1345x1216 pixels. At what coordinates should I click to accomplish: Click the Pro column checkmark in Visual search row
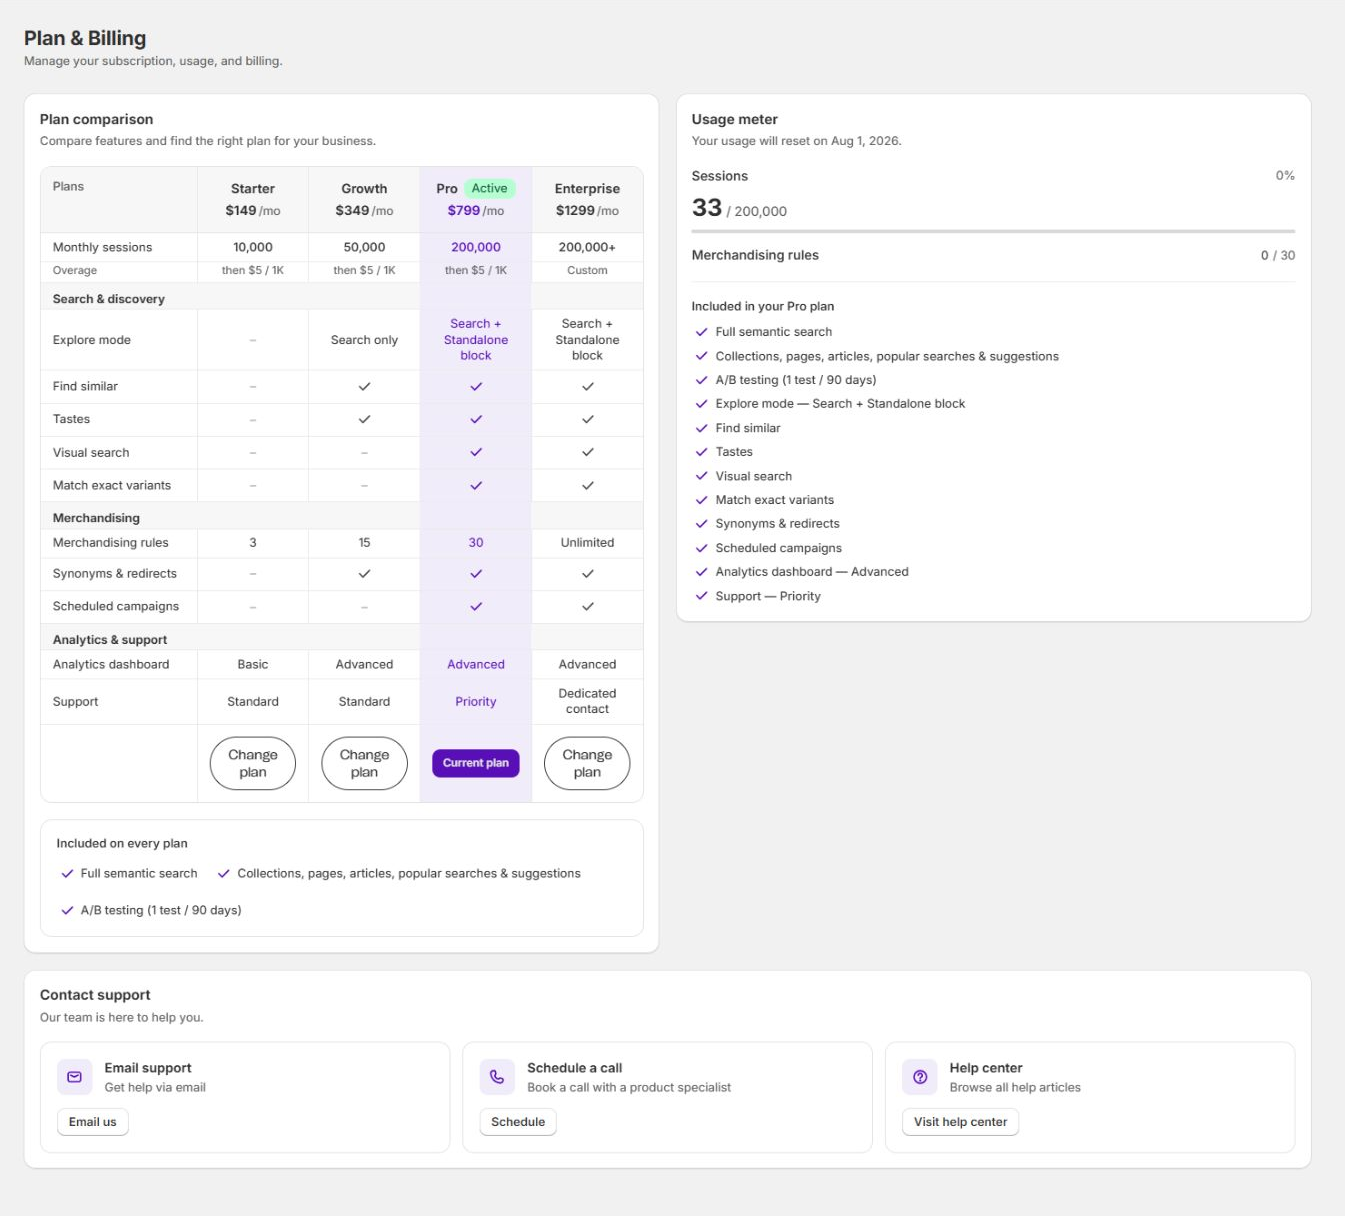pos(476,452)
